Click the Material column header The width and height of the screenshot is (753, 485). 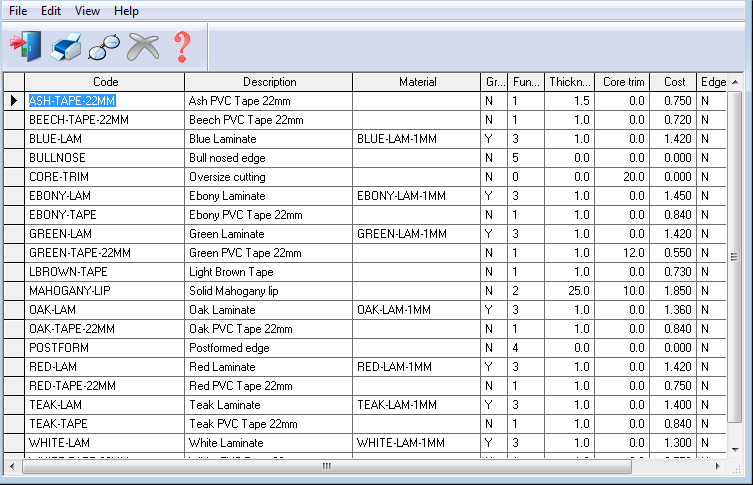pyautogui.click(x=417, y=82)
